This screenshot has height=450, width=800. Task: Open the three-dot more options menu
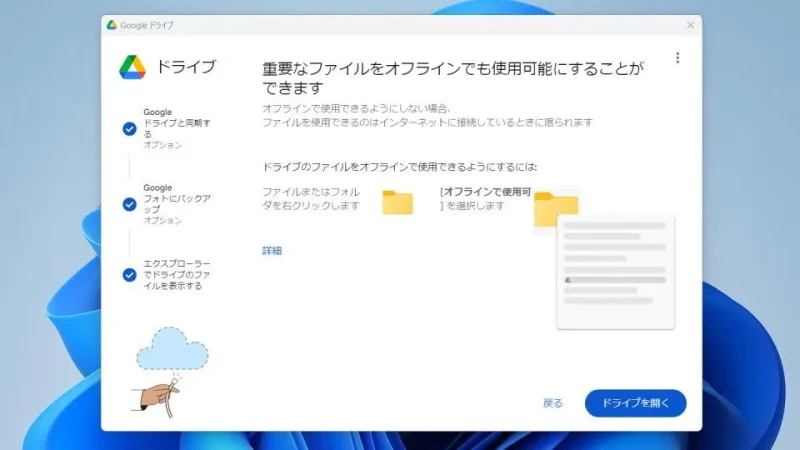coord(678,58)
